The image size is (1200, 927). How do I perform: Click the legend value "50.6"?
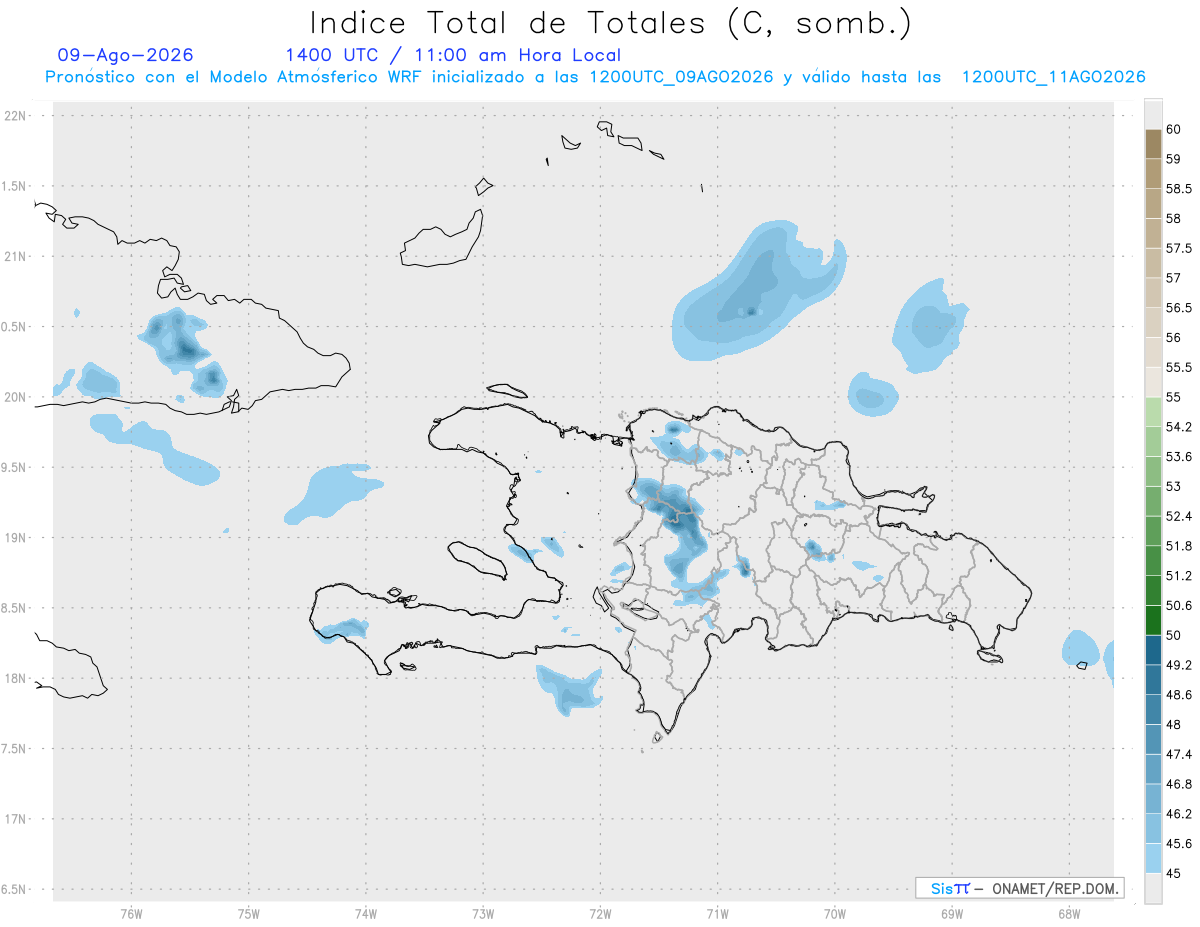click(x=1178, y=605)
